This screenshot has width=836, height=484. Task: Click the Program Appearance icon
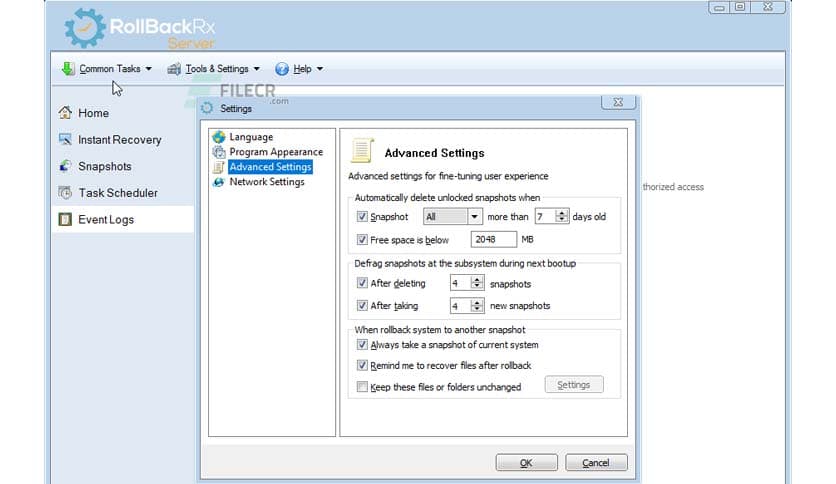tap(219, 152)
